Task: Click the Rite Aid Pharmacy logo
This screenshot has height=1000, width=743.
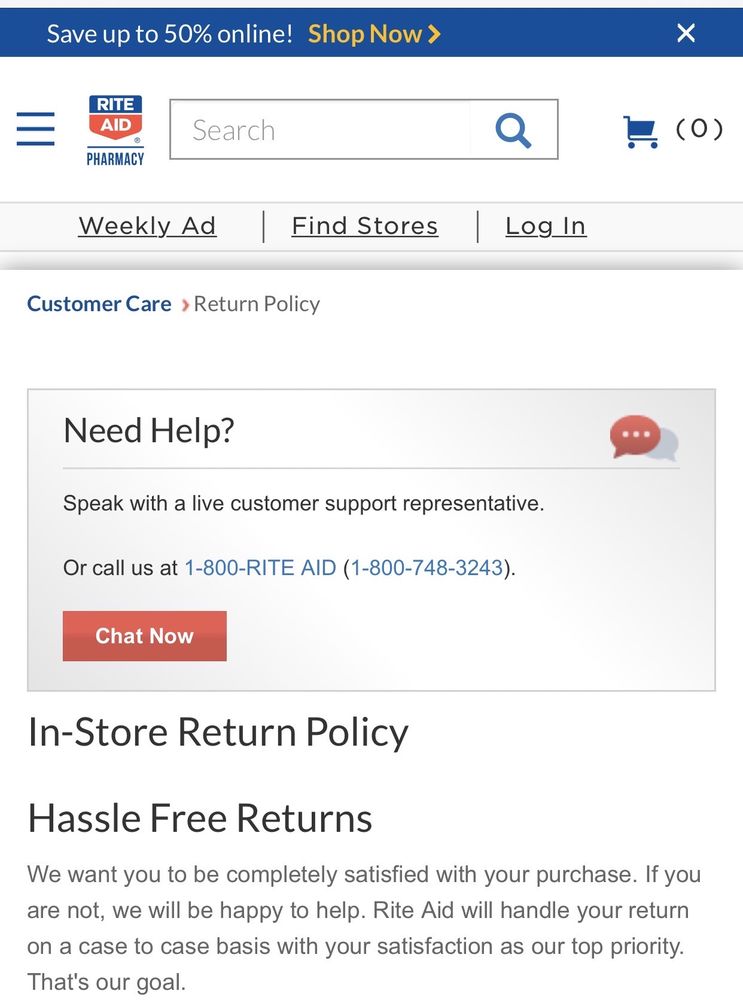Action: point(115,129)
